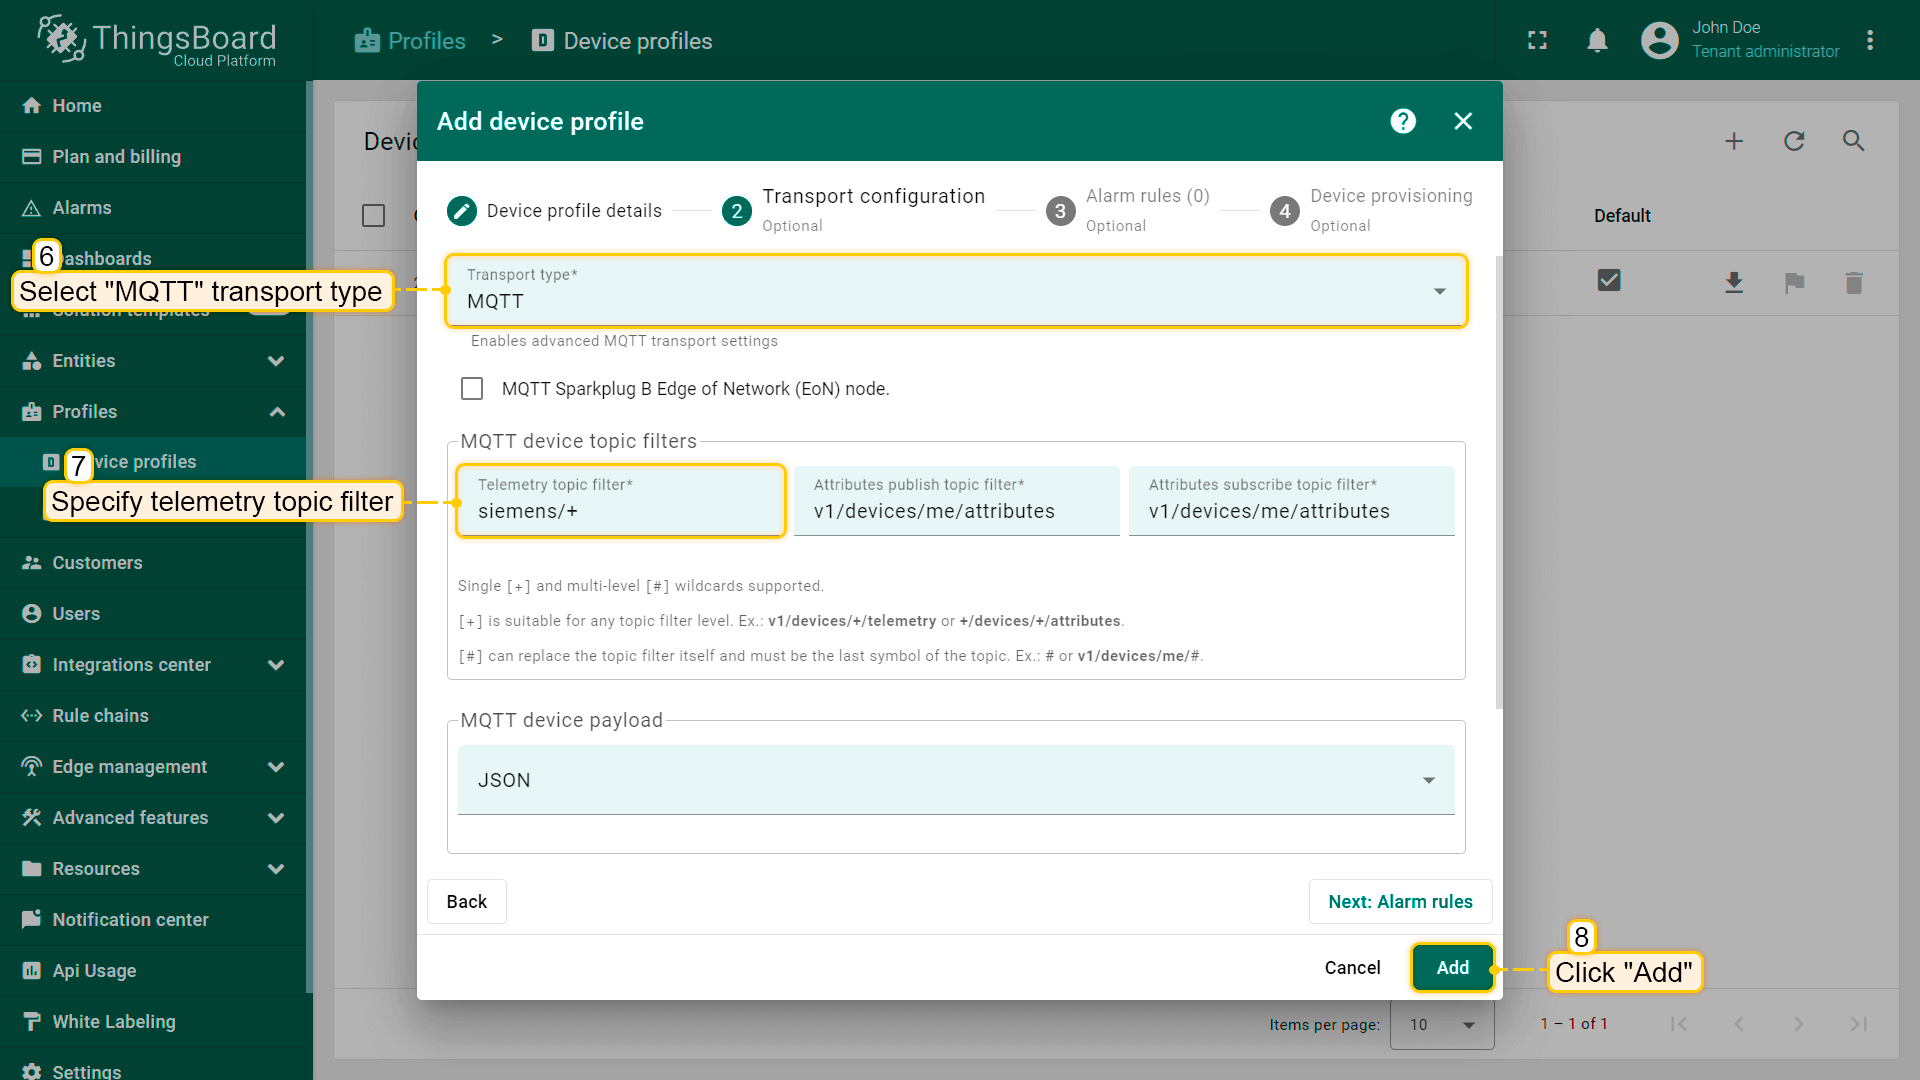Click the dialog's vertical scrollbar

pyautogui.click(x=1498, y=480)
